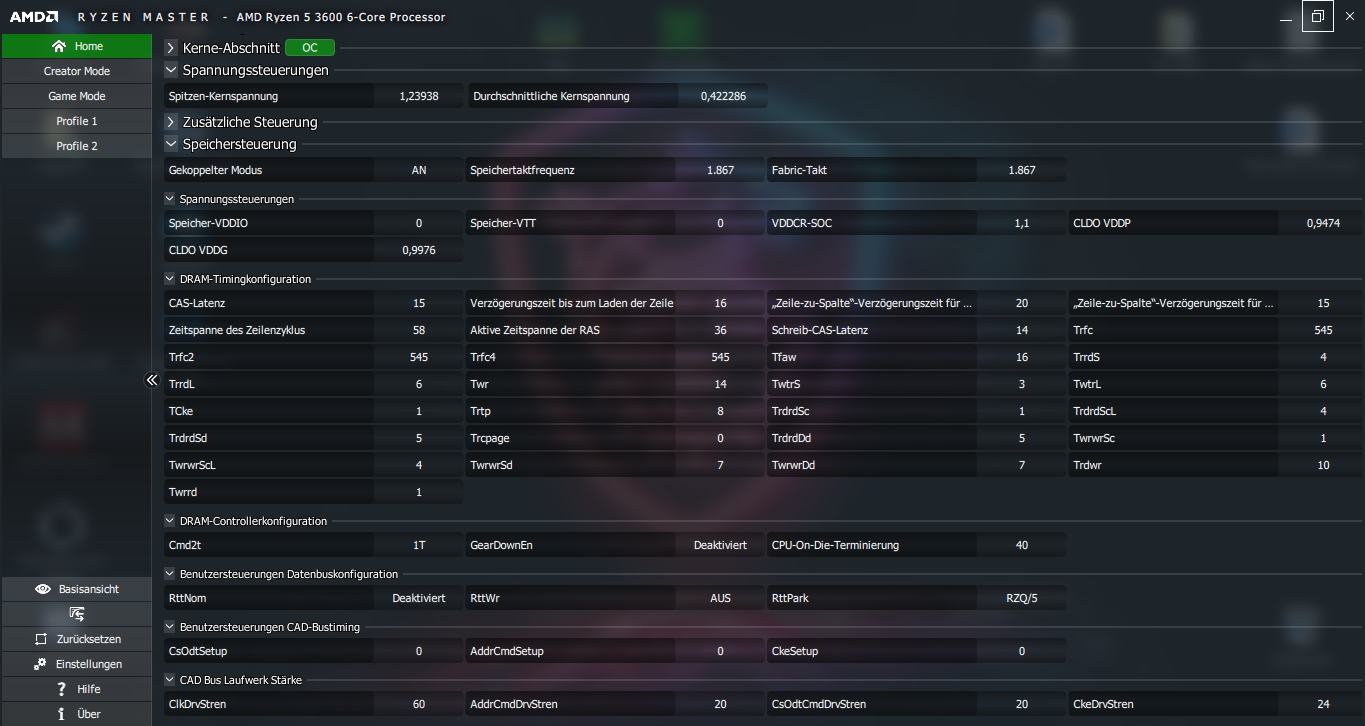Open Einstellungen settings

(x=77, y=664)
